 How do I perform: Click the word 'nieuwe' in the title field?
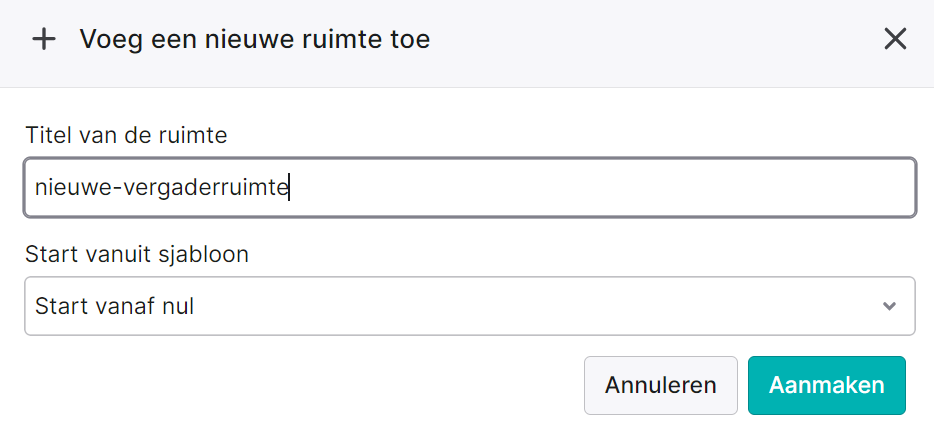[70, 187]
